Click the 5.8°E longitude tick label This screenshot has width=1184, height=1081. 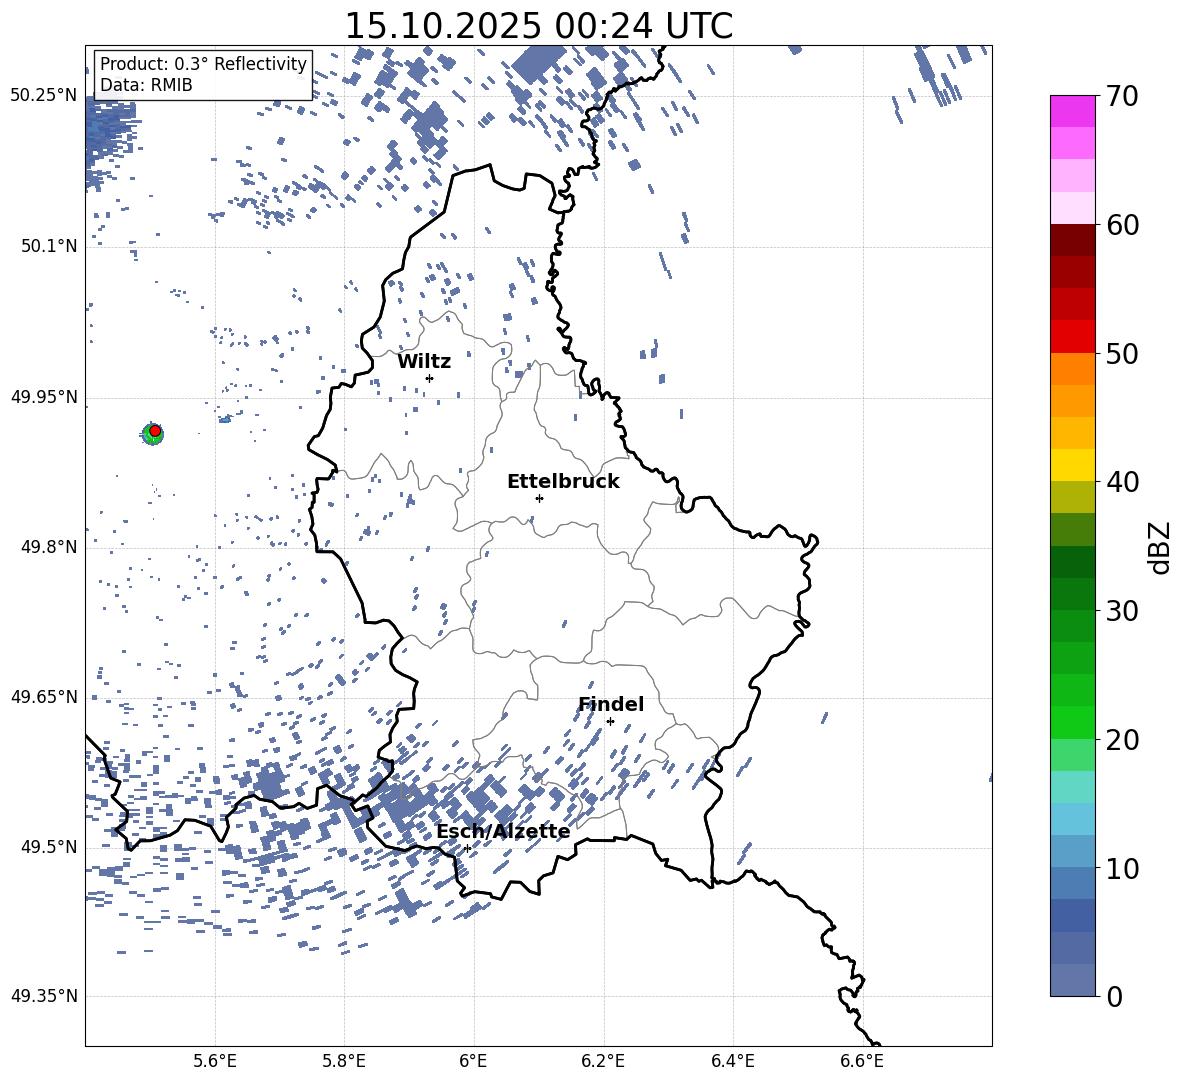click(x=344, y=1061)
